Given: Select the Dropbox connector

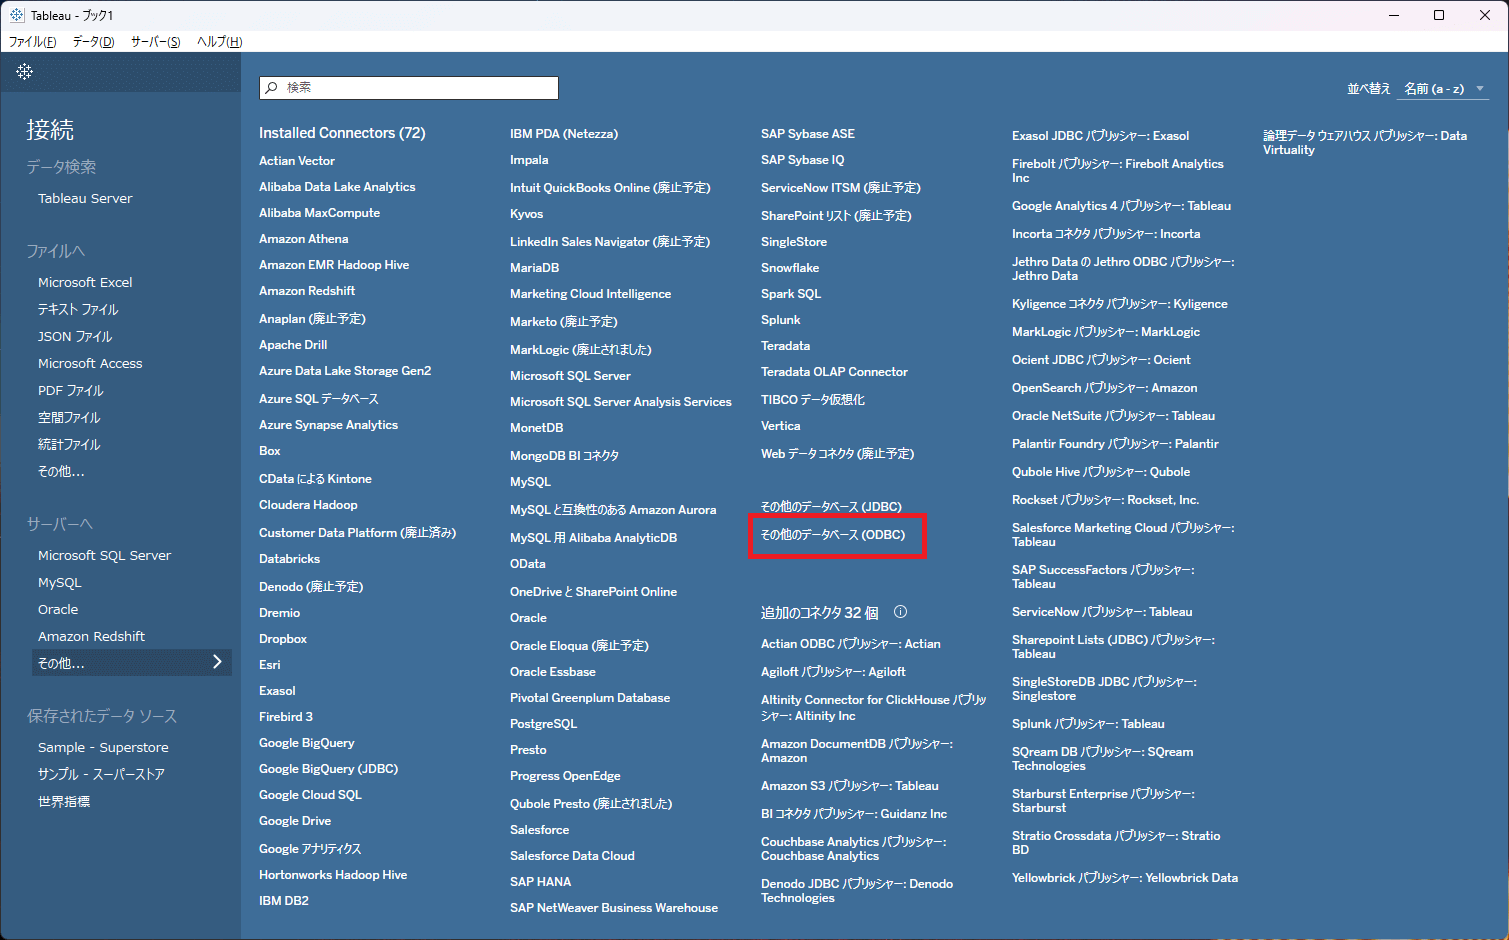Looking at the screenshot, I should (283, 639).
